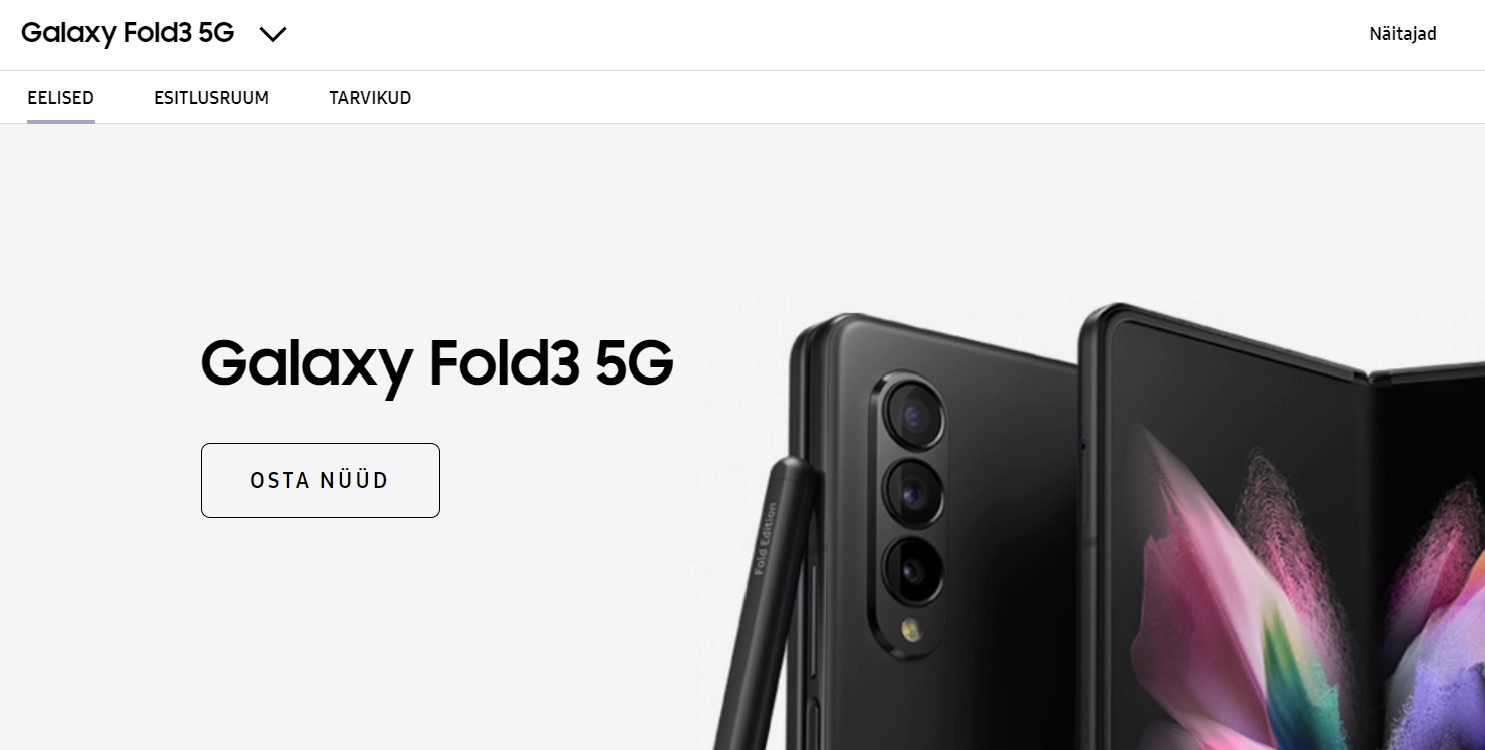Click the middle rear camera lens
The width and height of the screenshot is (1485, 750).
point(912,492)
